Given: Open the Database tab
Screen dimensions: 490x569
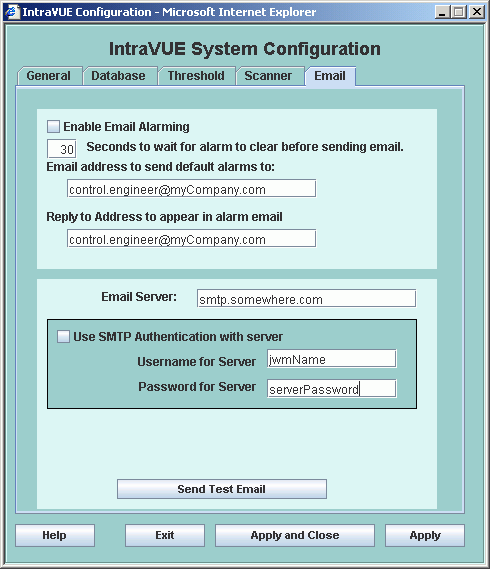Looking at the screenshot, I should tap(119, 76).
